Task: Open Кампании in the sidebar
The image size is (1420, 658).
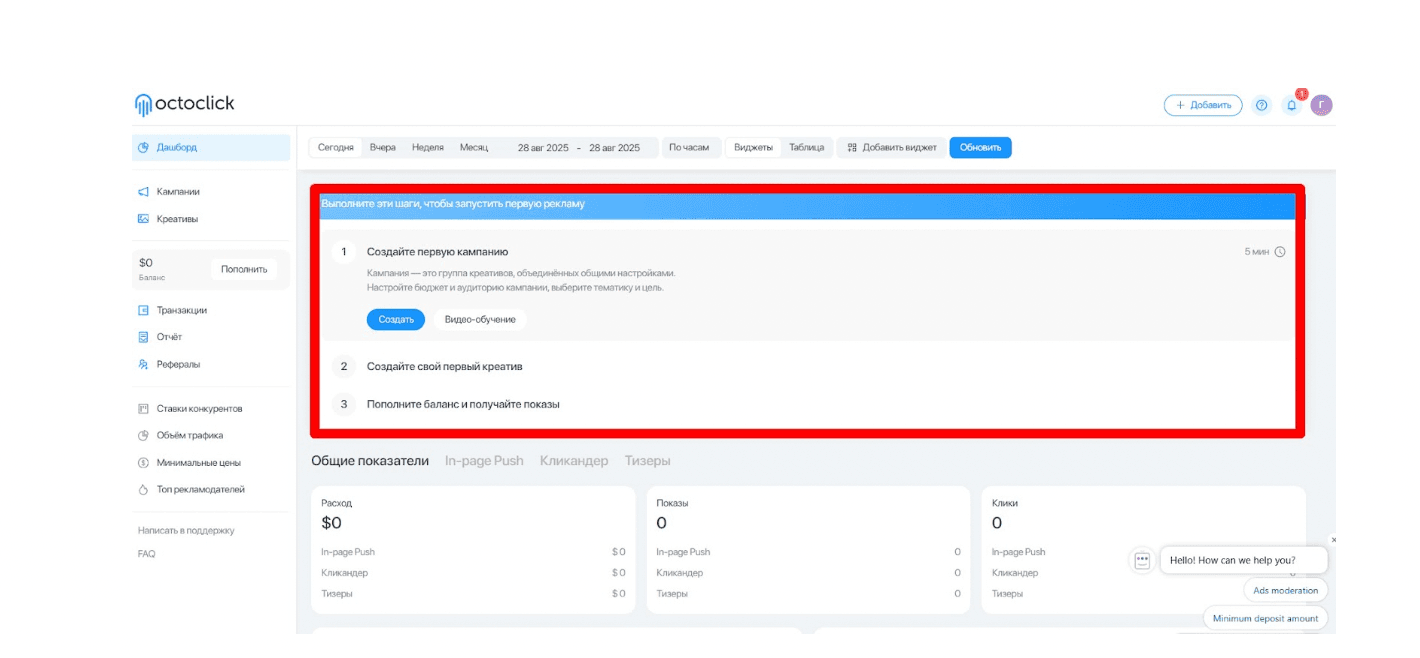Action: pyautogui.click(x=178, y=191)
